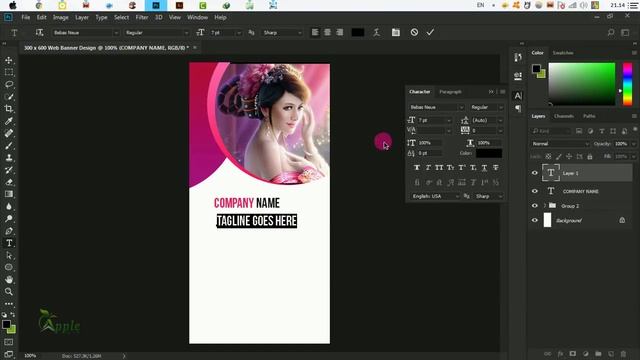
Task: Click the Apple menu in macOS bar
Action: [13, 5]
